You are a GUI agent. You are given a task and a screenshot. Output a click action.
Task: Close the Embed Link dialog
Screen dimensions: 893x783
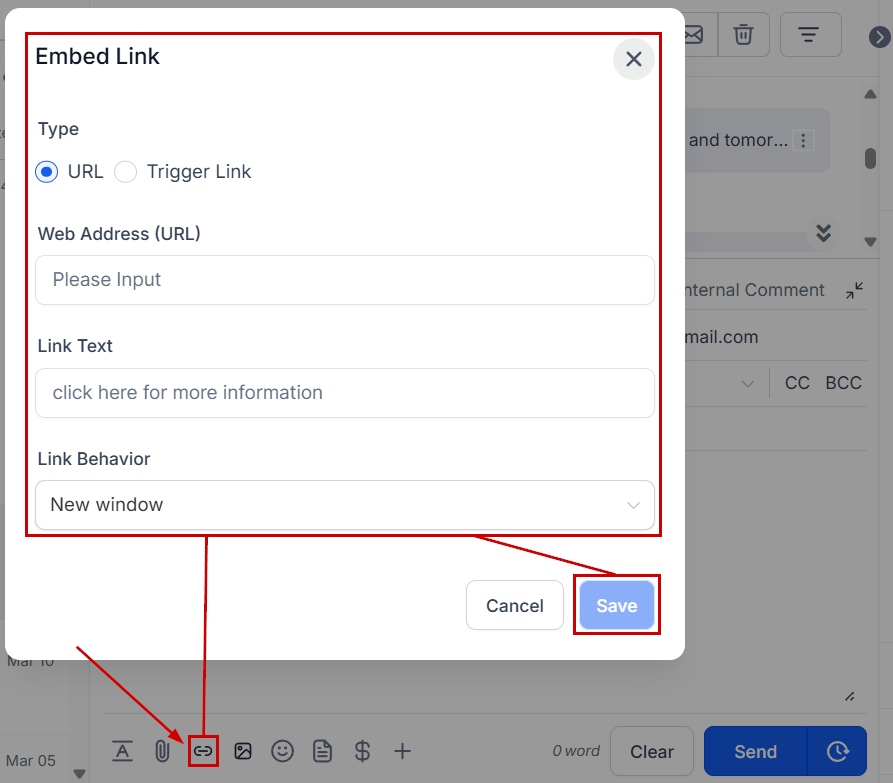[x=633, y=59]
